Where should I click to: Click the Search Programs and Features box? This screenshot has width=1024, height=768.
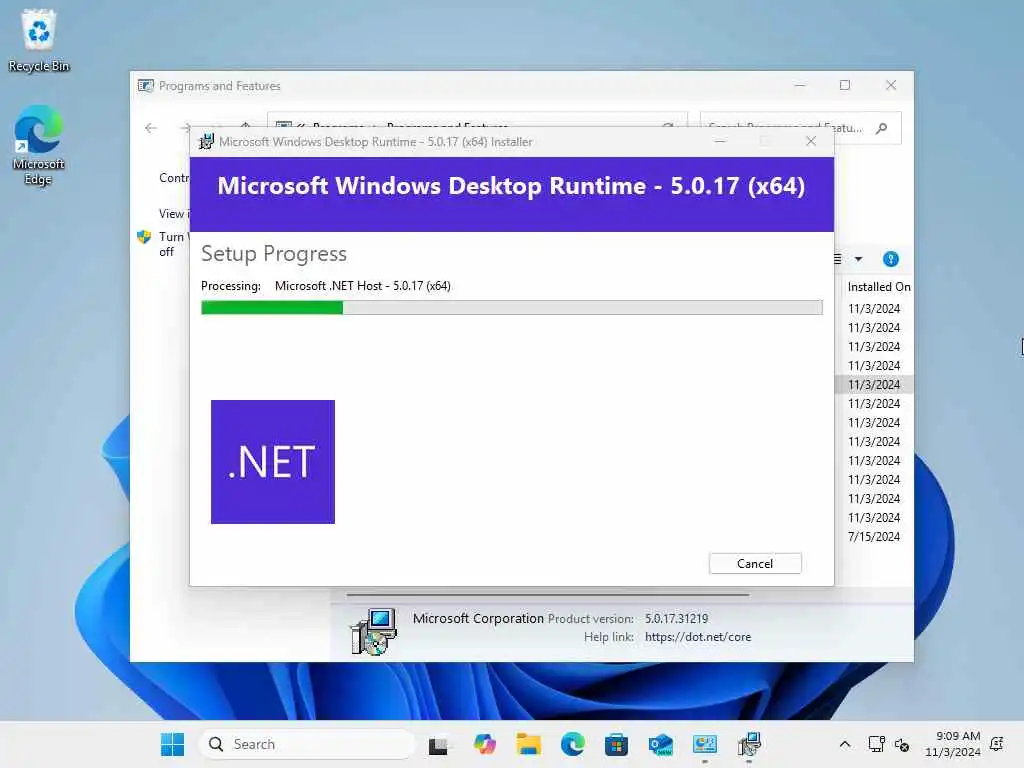[x=801, y=128]
